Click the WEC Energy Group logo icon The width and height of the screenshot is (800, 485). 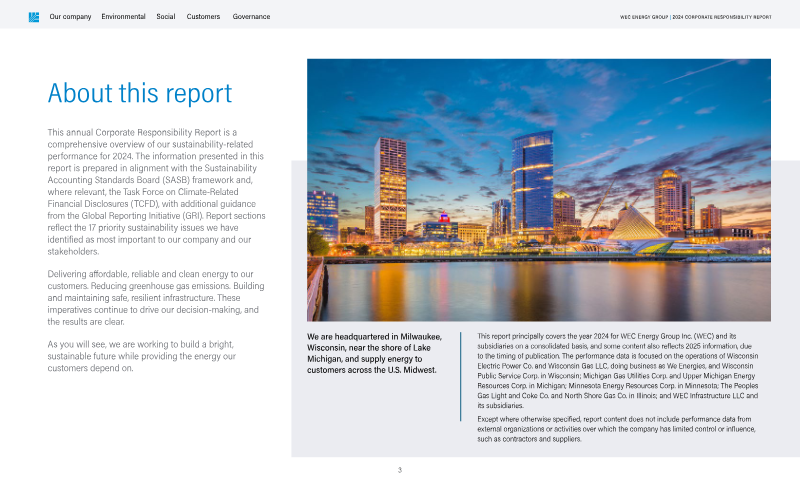click(34, 17)
